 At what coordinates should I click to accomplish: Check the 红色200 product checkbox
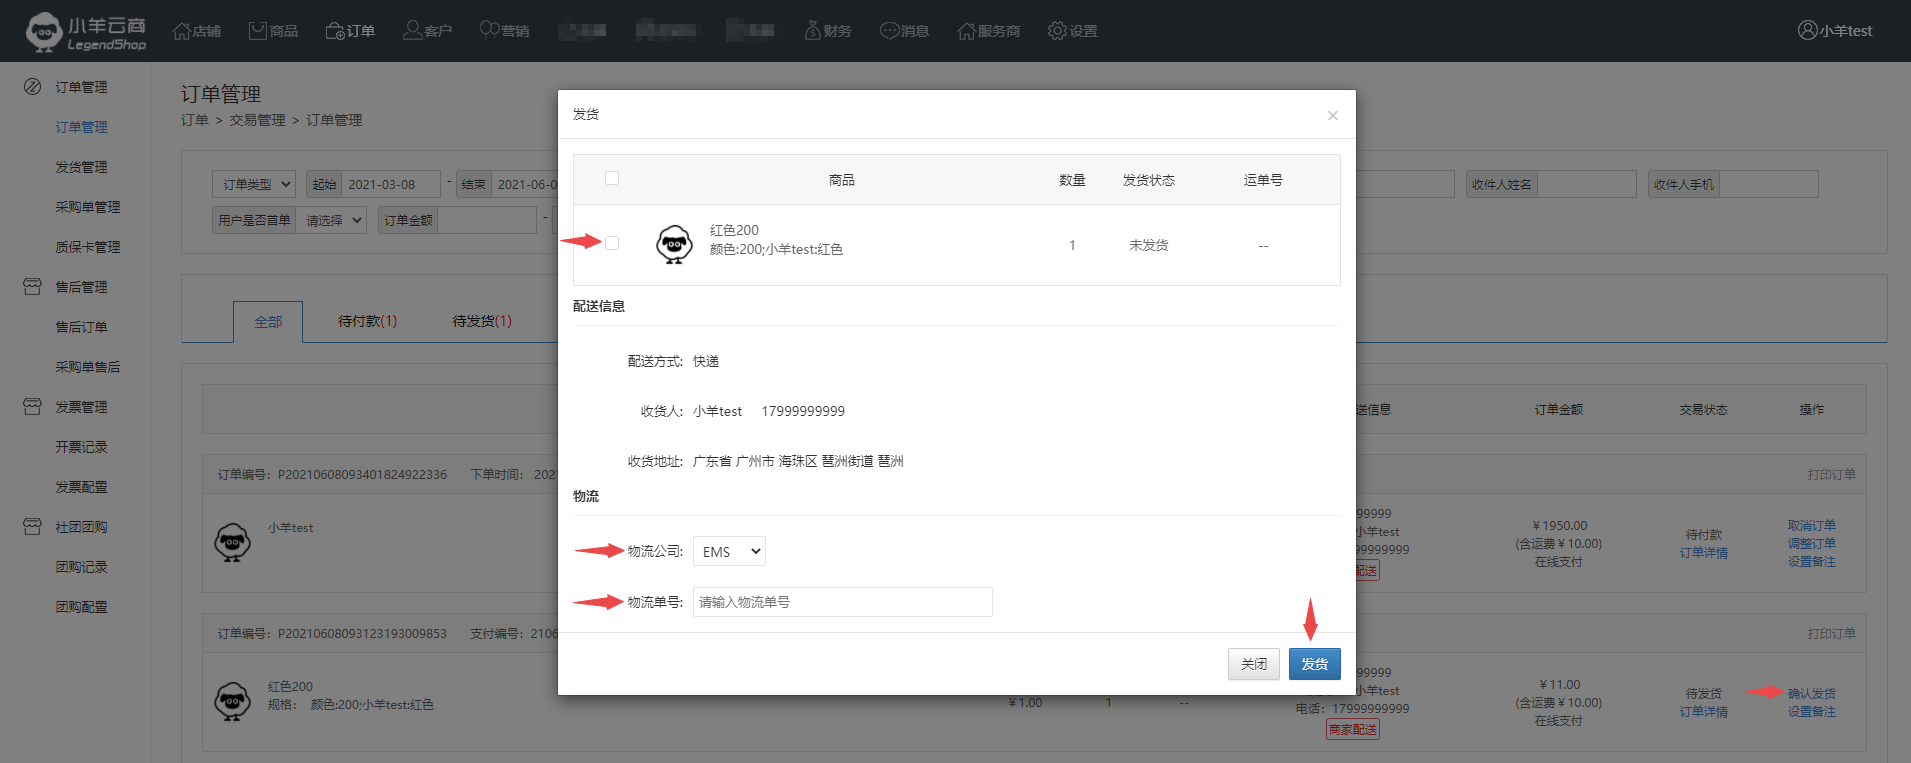[612, 243]
